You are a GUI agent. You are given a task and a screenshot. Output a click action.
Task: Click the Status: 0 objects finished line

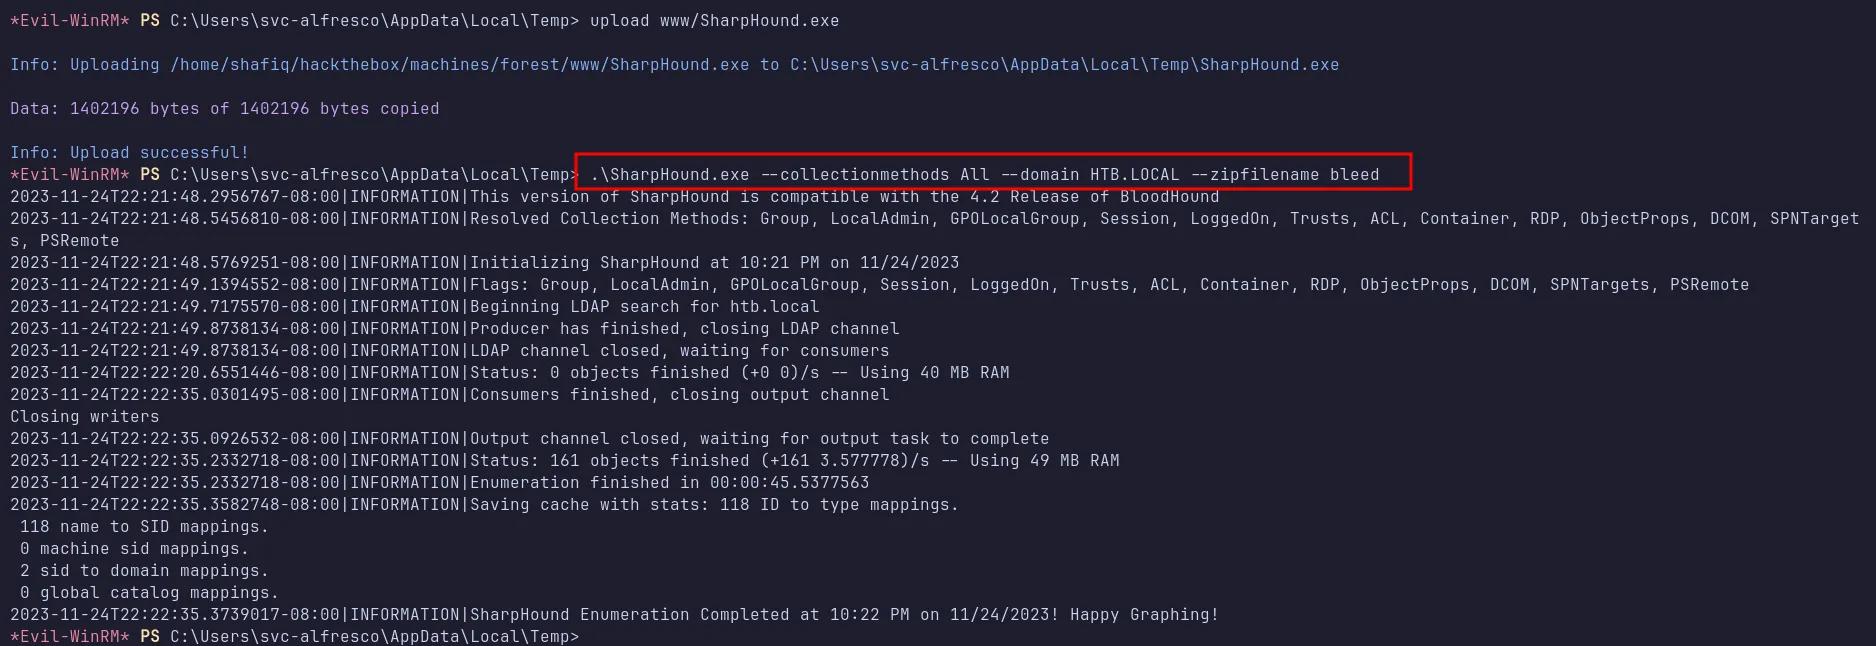tap(739, 373)
